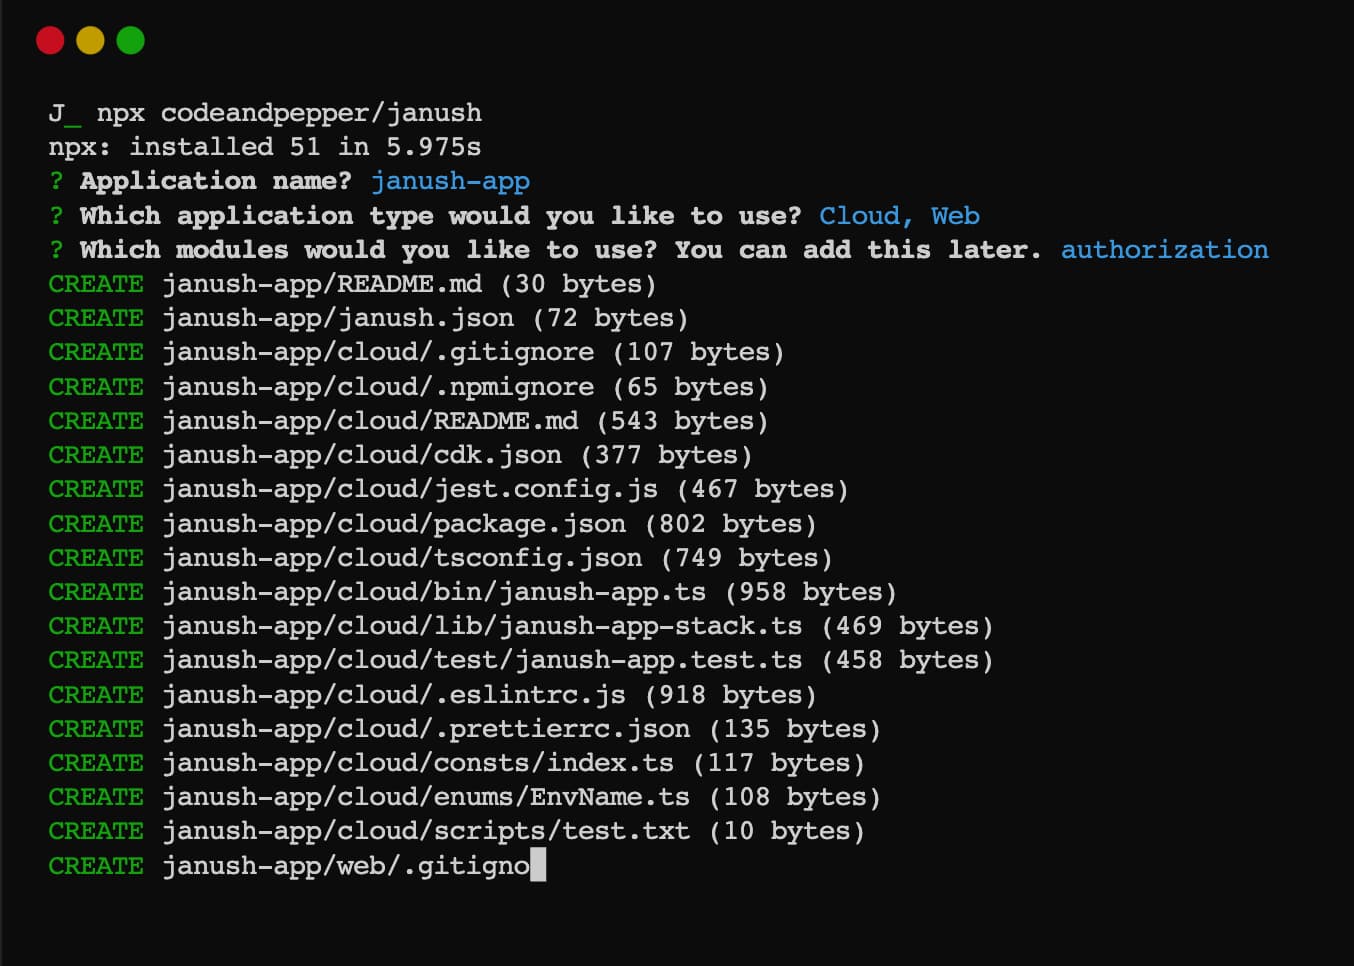
Task: Click the npx codeandpepper/janush command text
Action: [288, 113]
